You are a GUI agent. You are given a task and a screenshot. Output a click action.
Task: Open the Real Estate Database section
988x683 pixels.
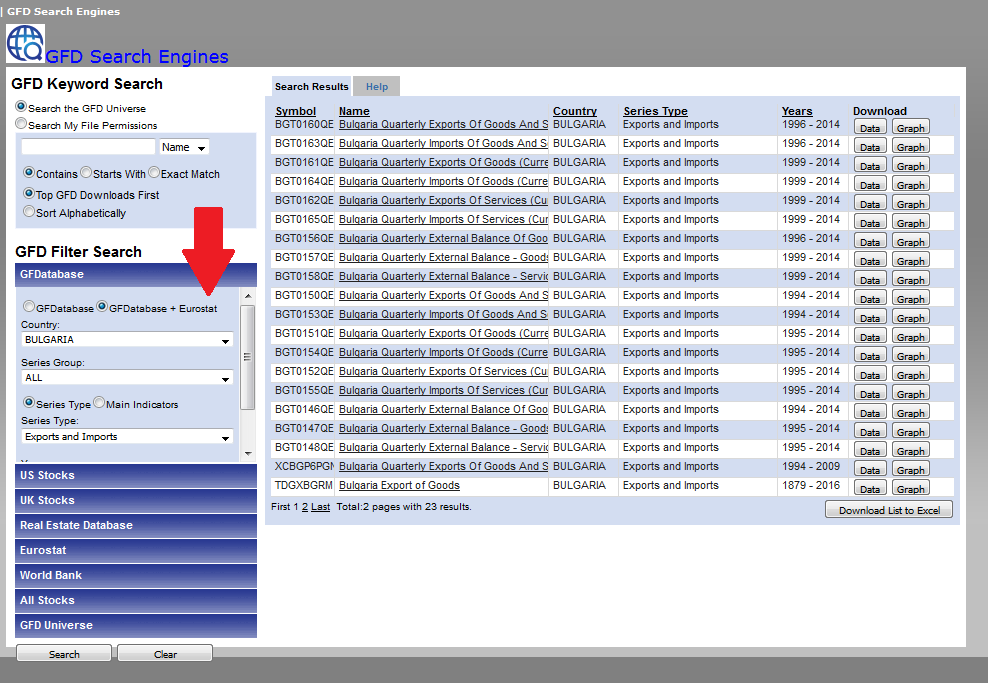coord(136,525)
